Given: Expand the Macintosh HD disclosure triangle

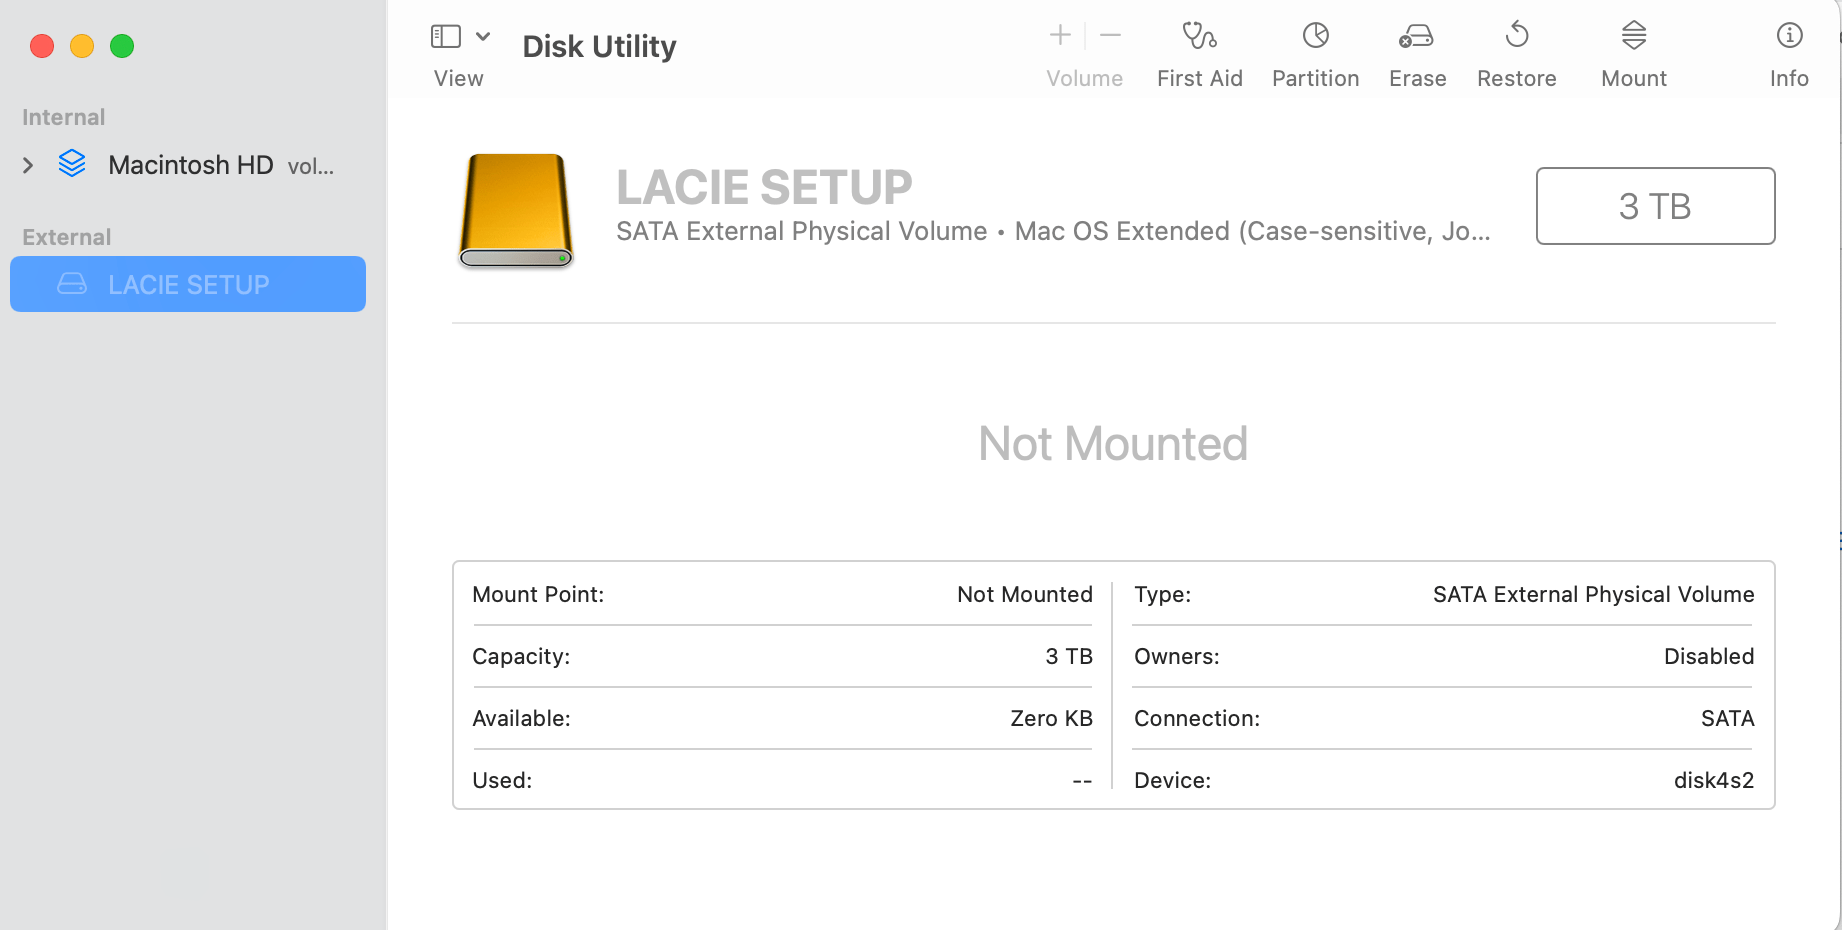Looking at the screenshot, I should coord(27,164).
